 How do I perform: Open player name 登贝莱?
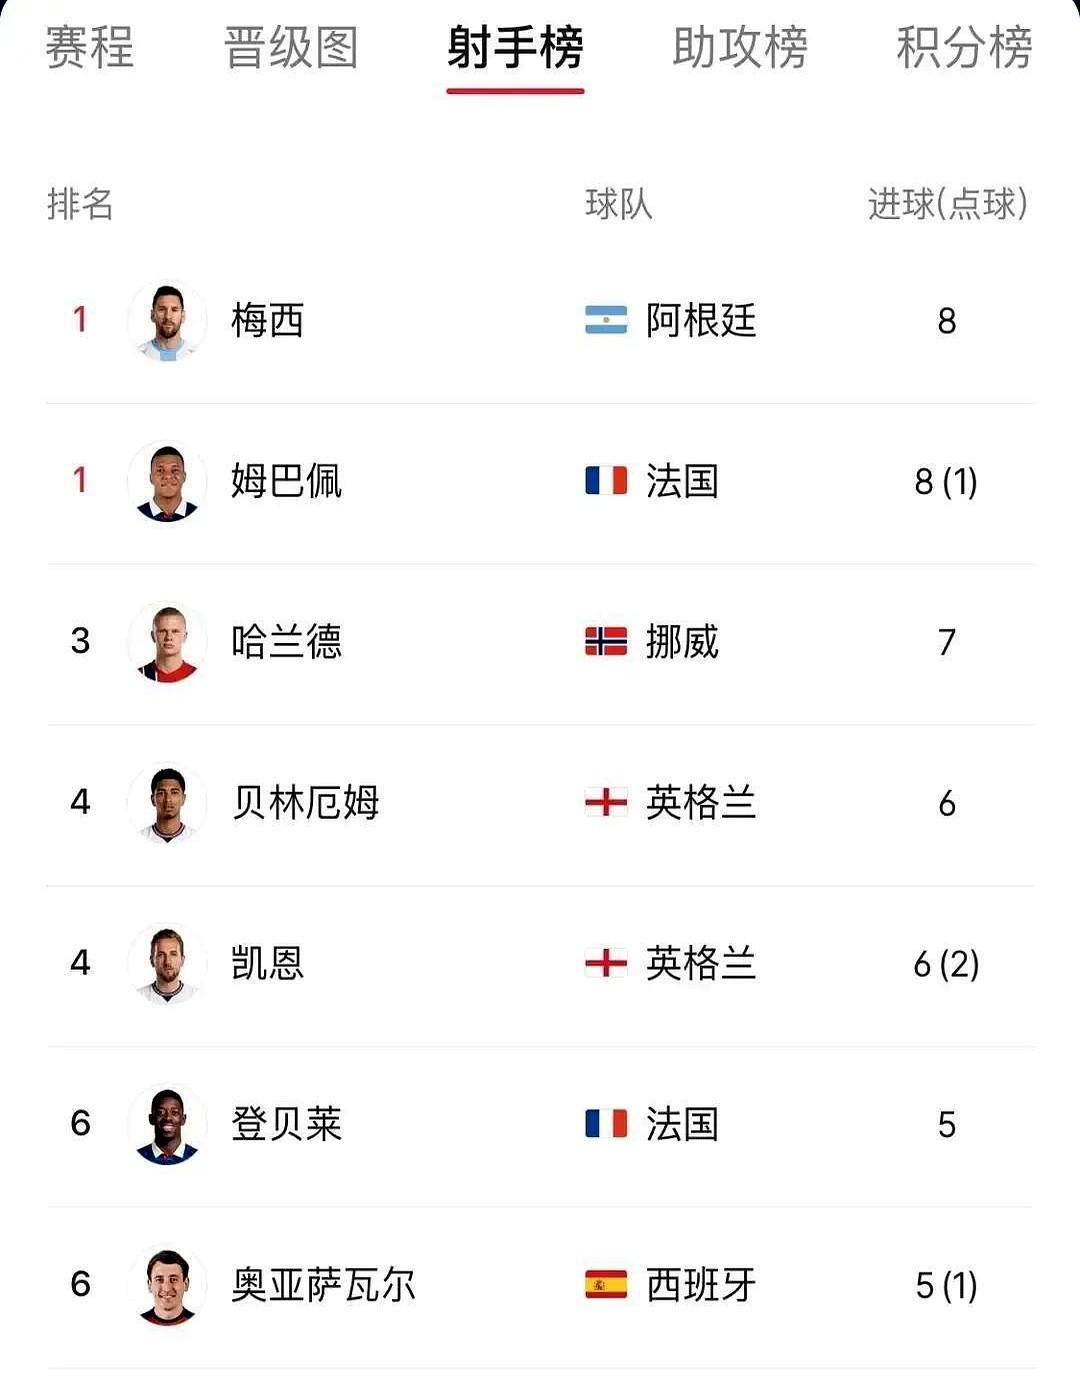click(287, 1124)
